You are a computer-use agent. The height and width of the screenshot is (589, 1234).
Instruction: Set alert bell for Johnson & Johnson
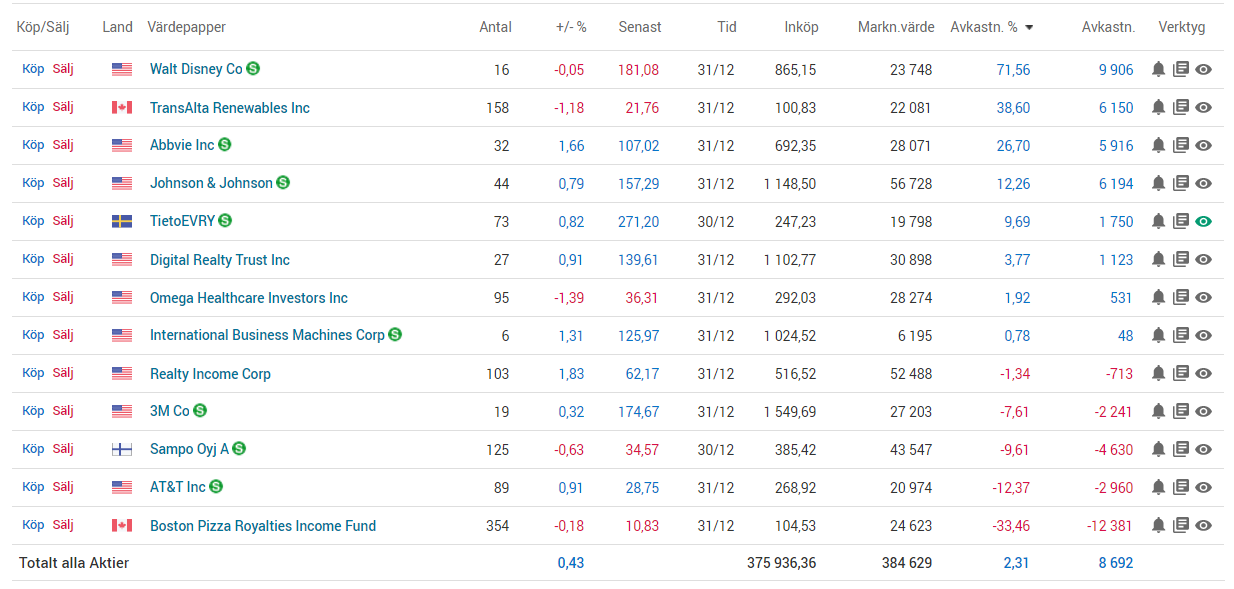[x=1158, y=183]
